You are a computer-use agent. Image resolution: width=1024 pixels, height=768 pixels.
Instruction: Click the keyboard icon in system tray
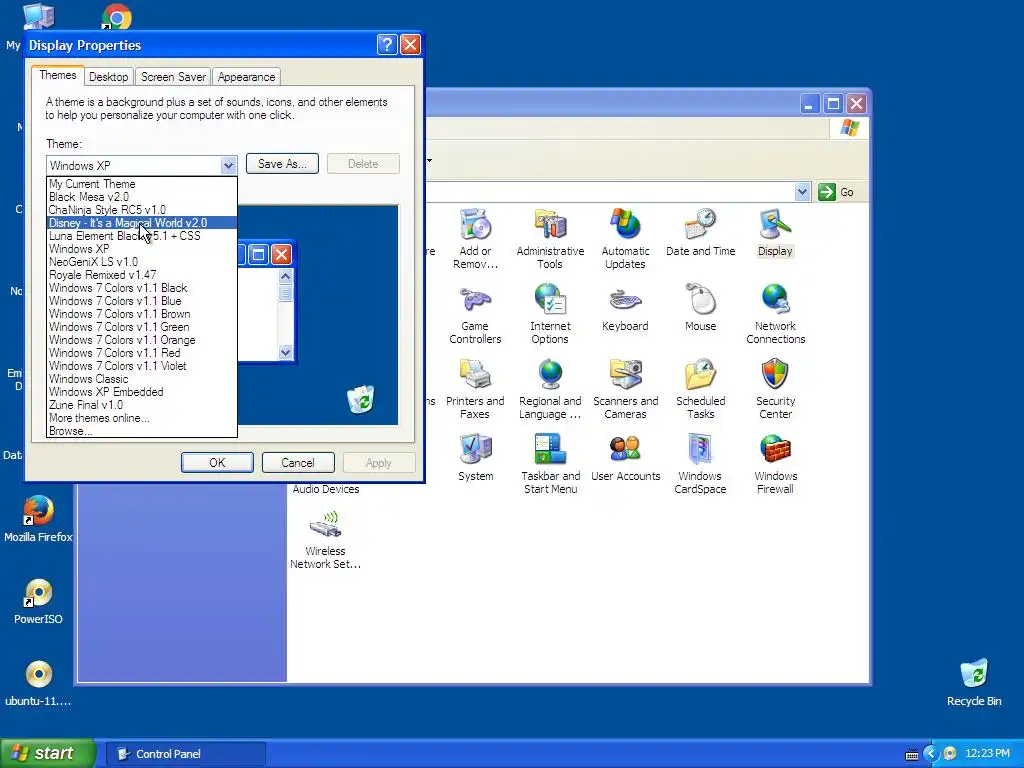pos(912,755)
